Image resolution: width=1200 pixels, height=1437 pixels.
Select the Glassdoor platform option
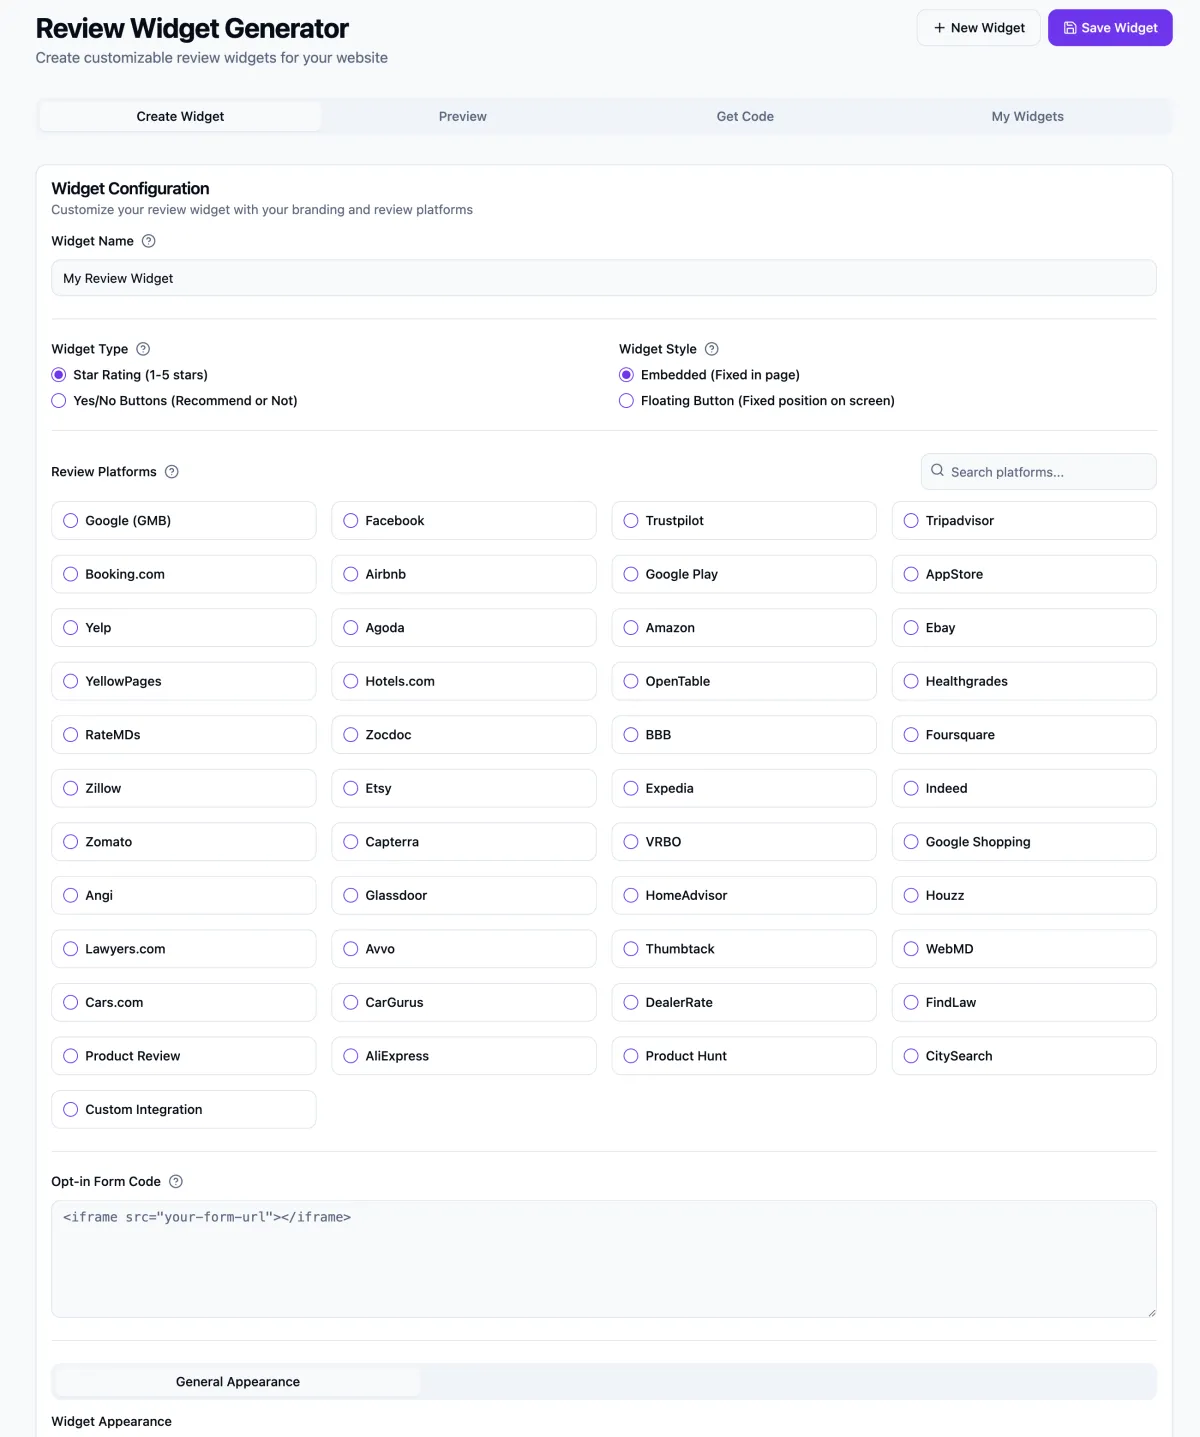click(464, 895)
